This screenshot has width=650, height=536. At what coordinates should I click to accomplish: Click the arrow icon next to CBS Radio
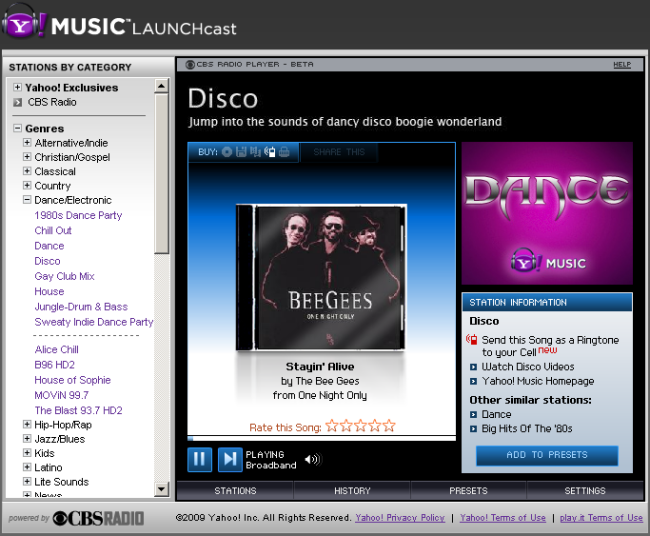click(x=17, y=102)
